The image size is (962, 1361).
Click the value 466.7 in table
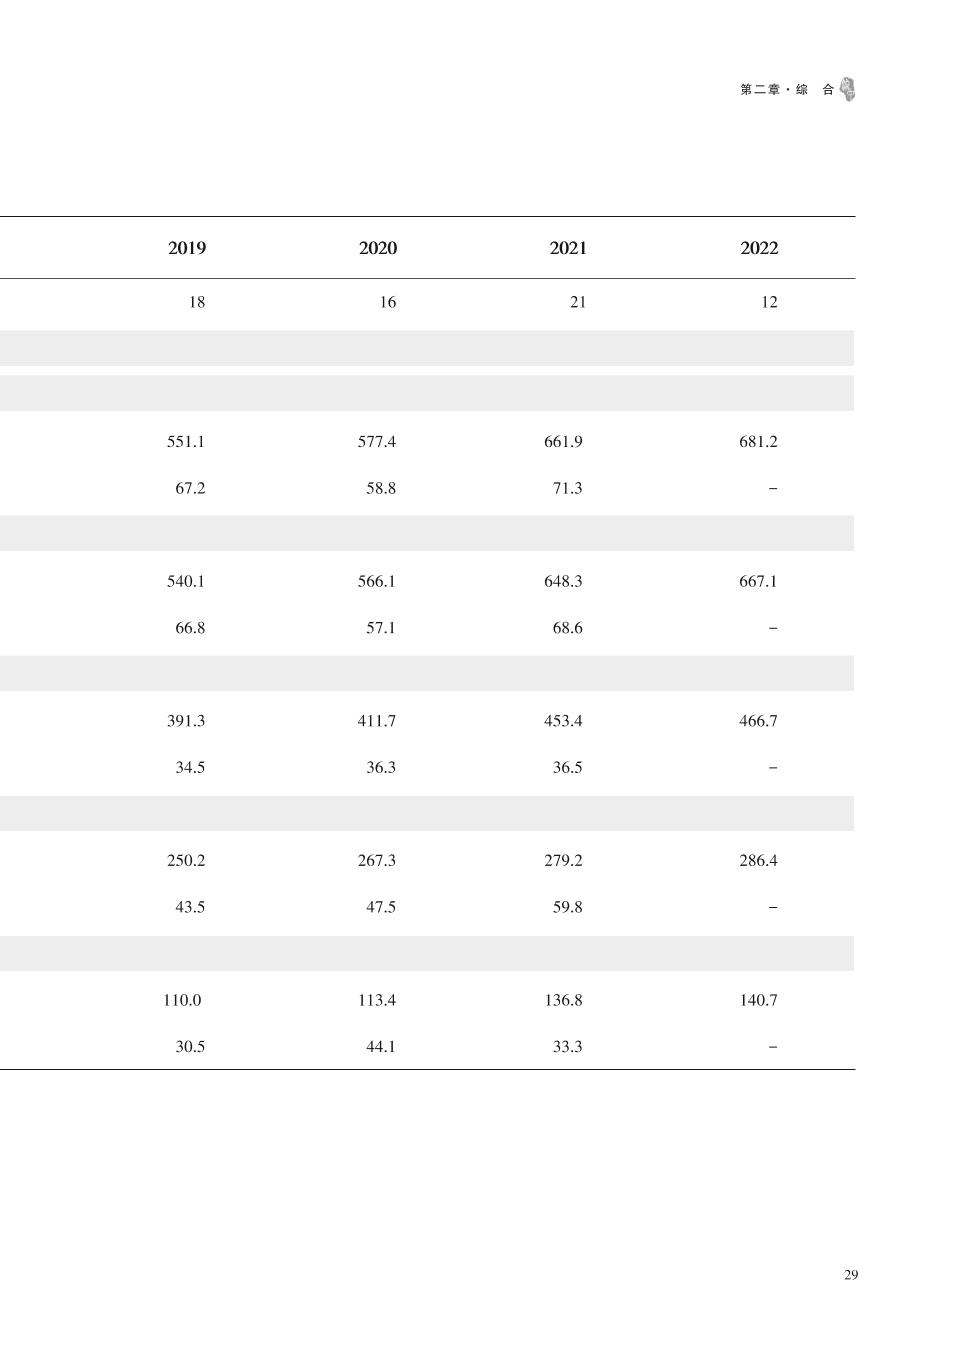tap(758, 721)
